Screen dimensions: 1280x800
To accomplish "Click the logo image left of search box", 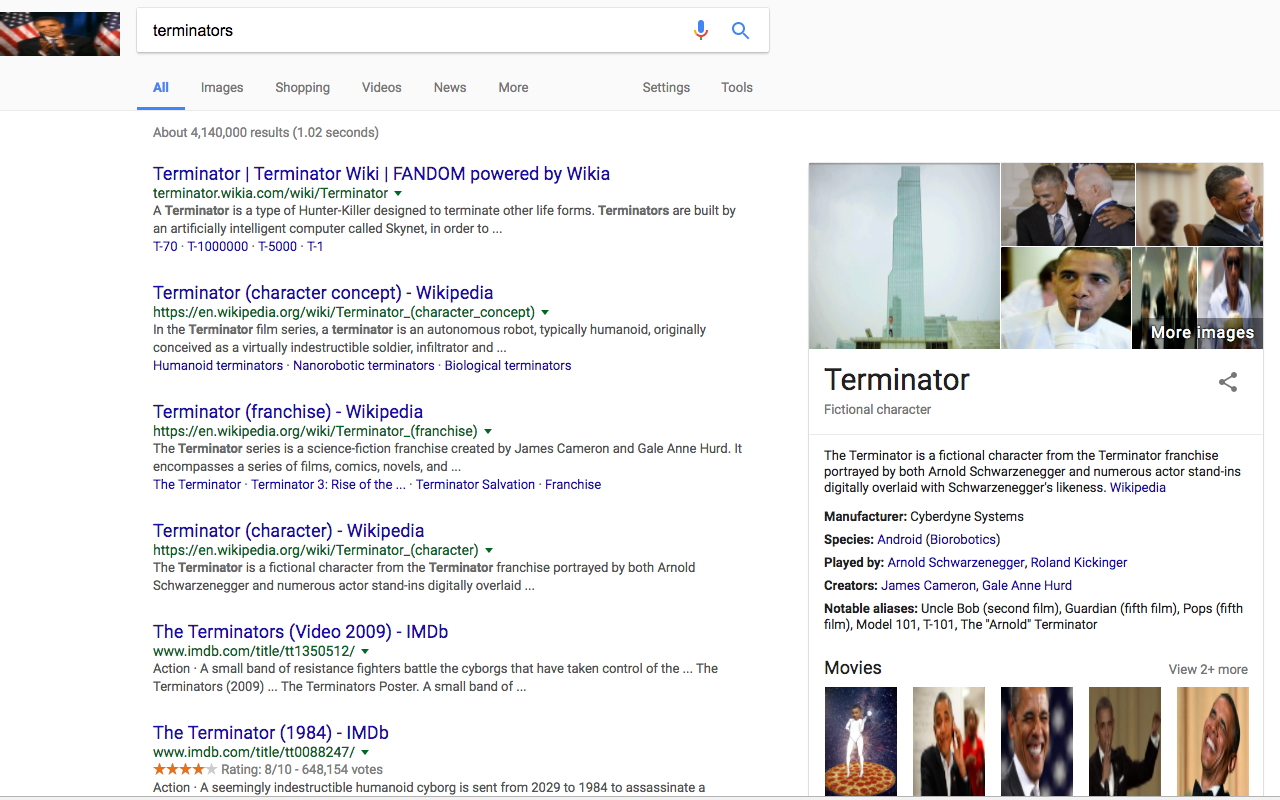I will (x=60, y=34).
